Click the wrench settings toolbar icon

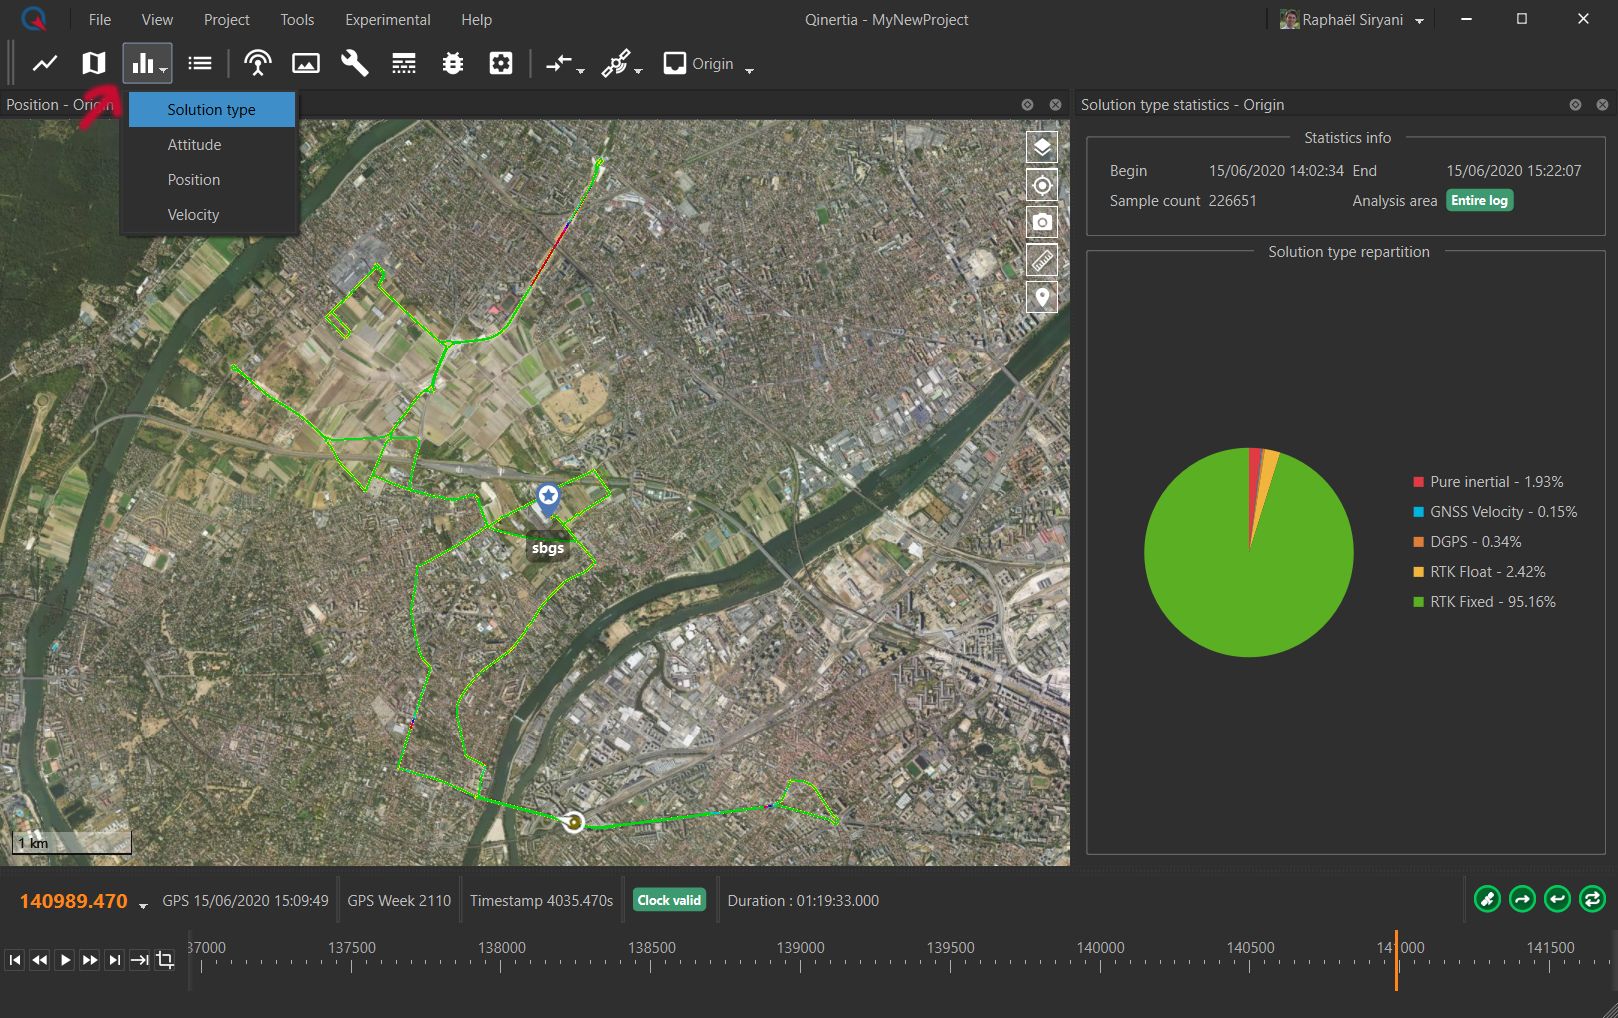pos(354,64)
